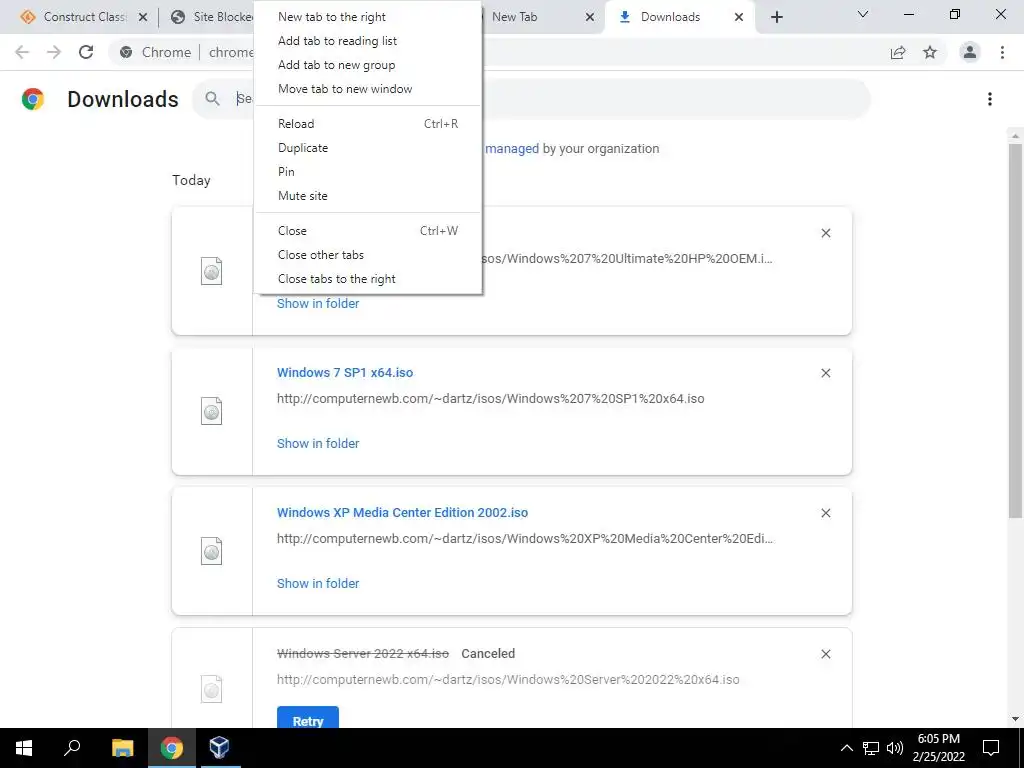Click the page vertical scrollbar thumb
The height and width of the screenshot is (768, 1024).
[1015, 330]
